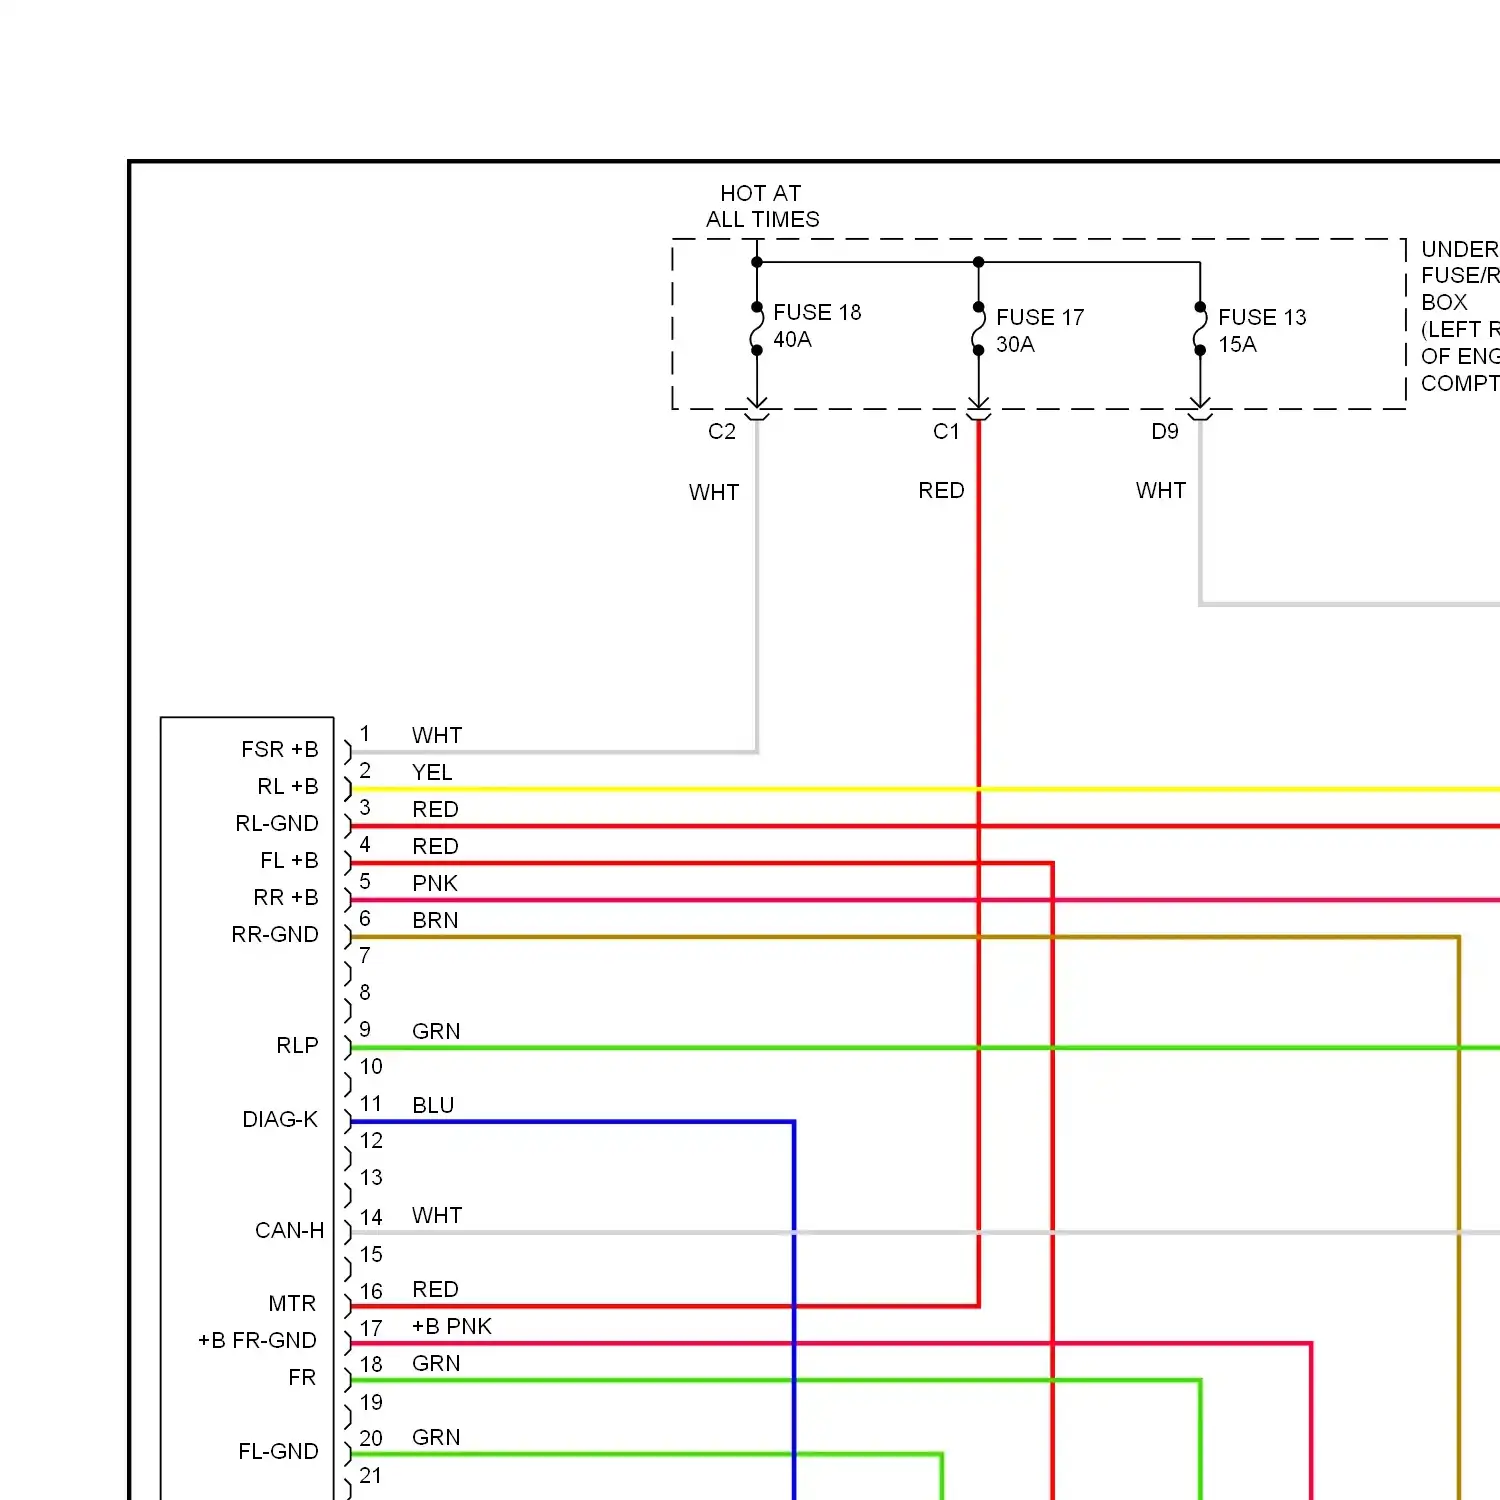This screenshot has height=1500, width=1500.
Task: Select pin number 12 on the connector
Action: pos(371,1140)
